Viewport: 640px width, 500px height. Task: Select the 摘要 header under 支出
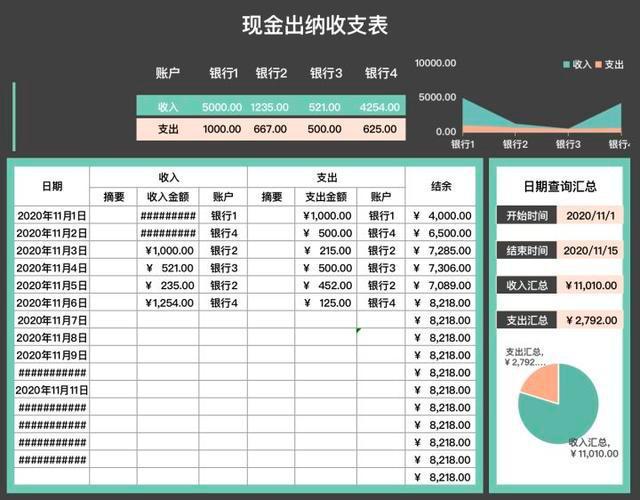coord(271,197)
